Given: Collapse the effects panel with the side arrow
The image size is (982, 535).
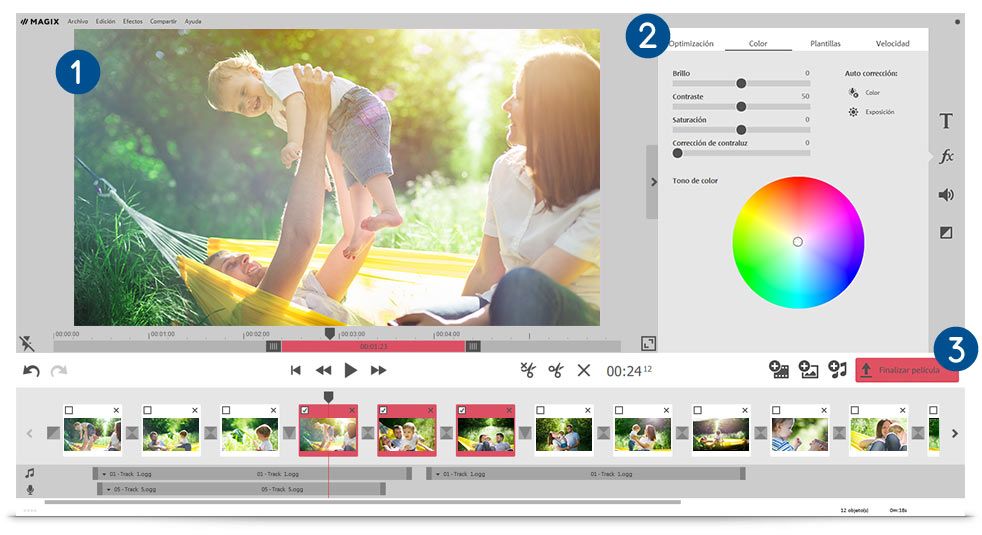Looking at the screenshot, I should [x=653, y=182].
